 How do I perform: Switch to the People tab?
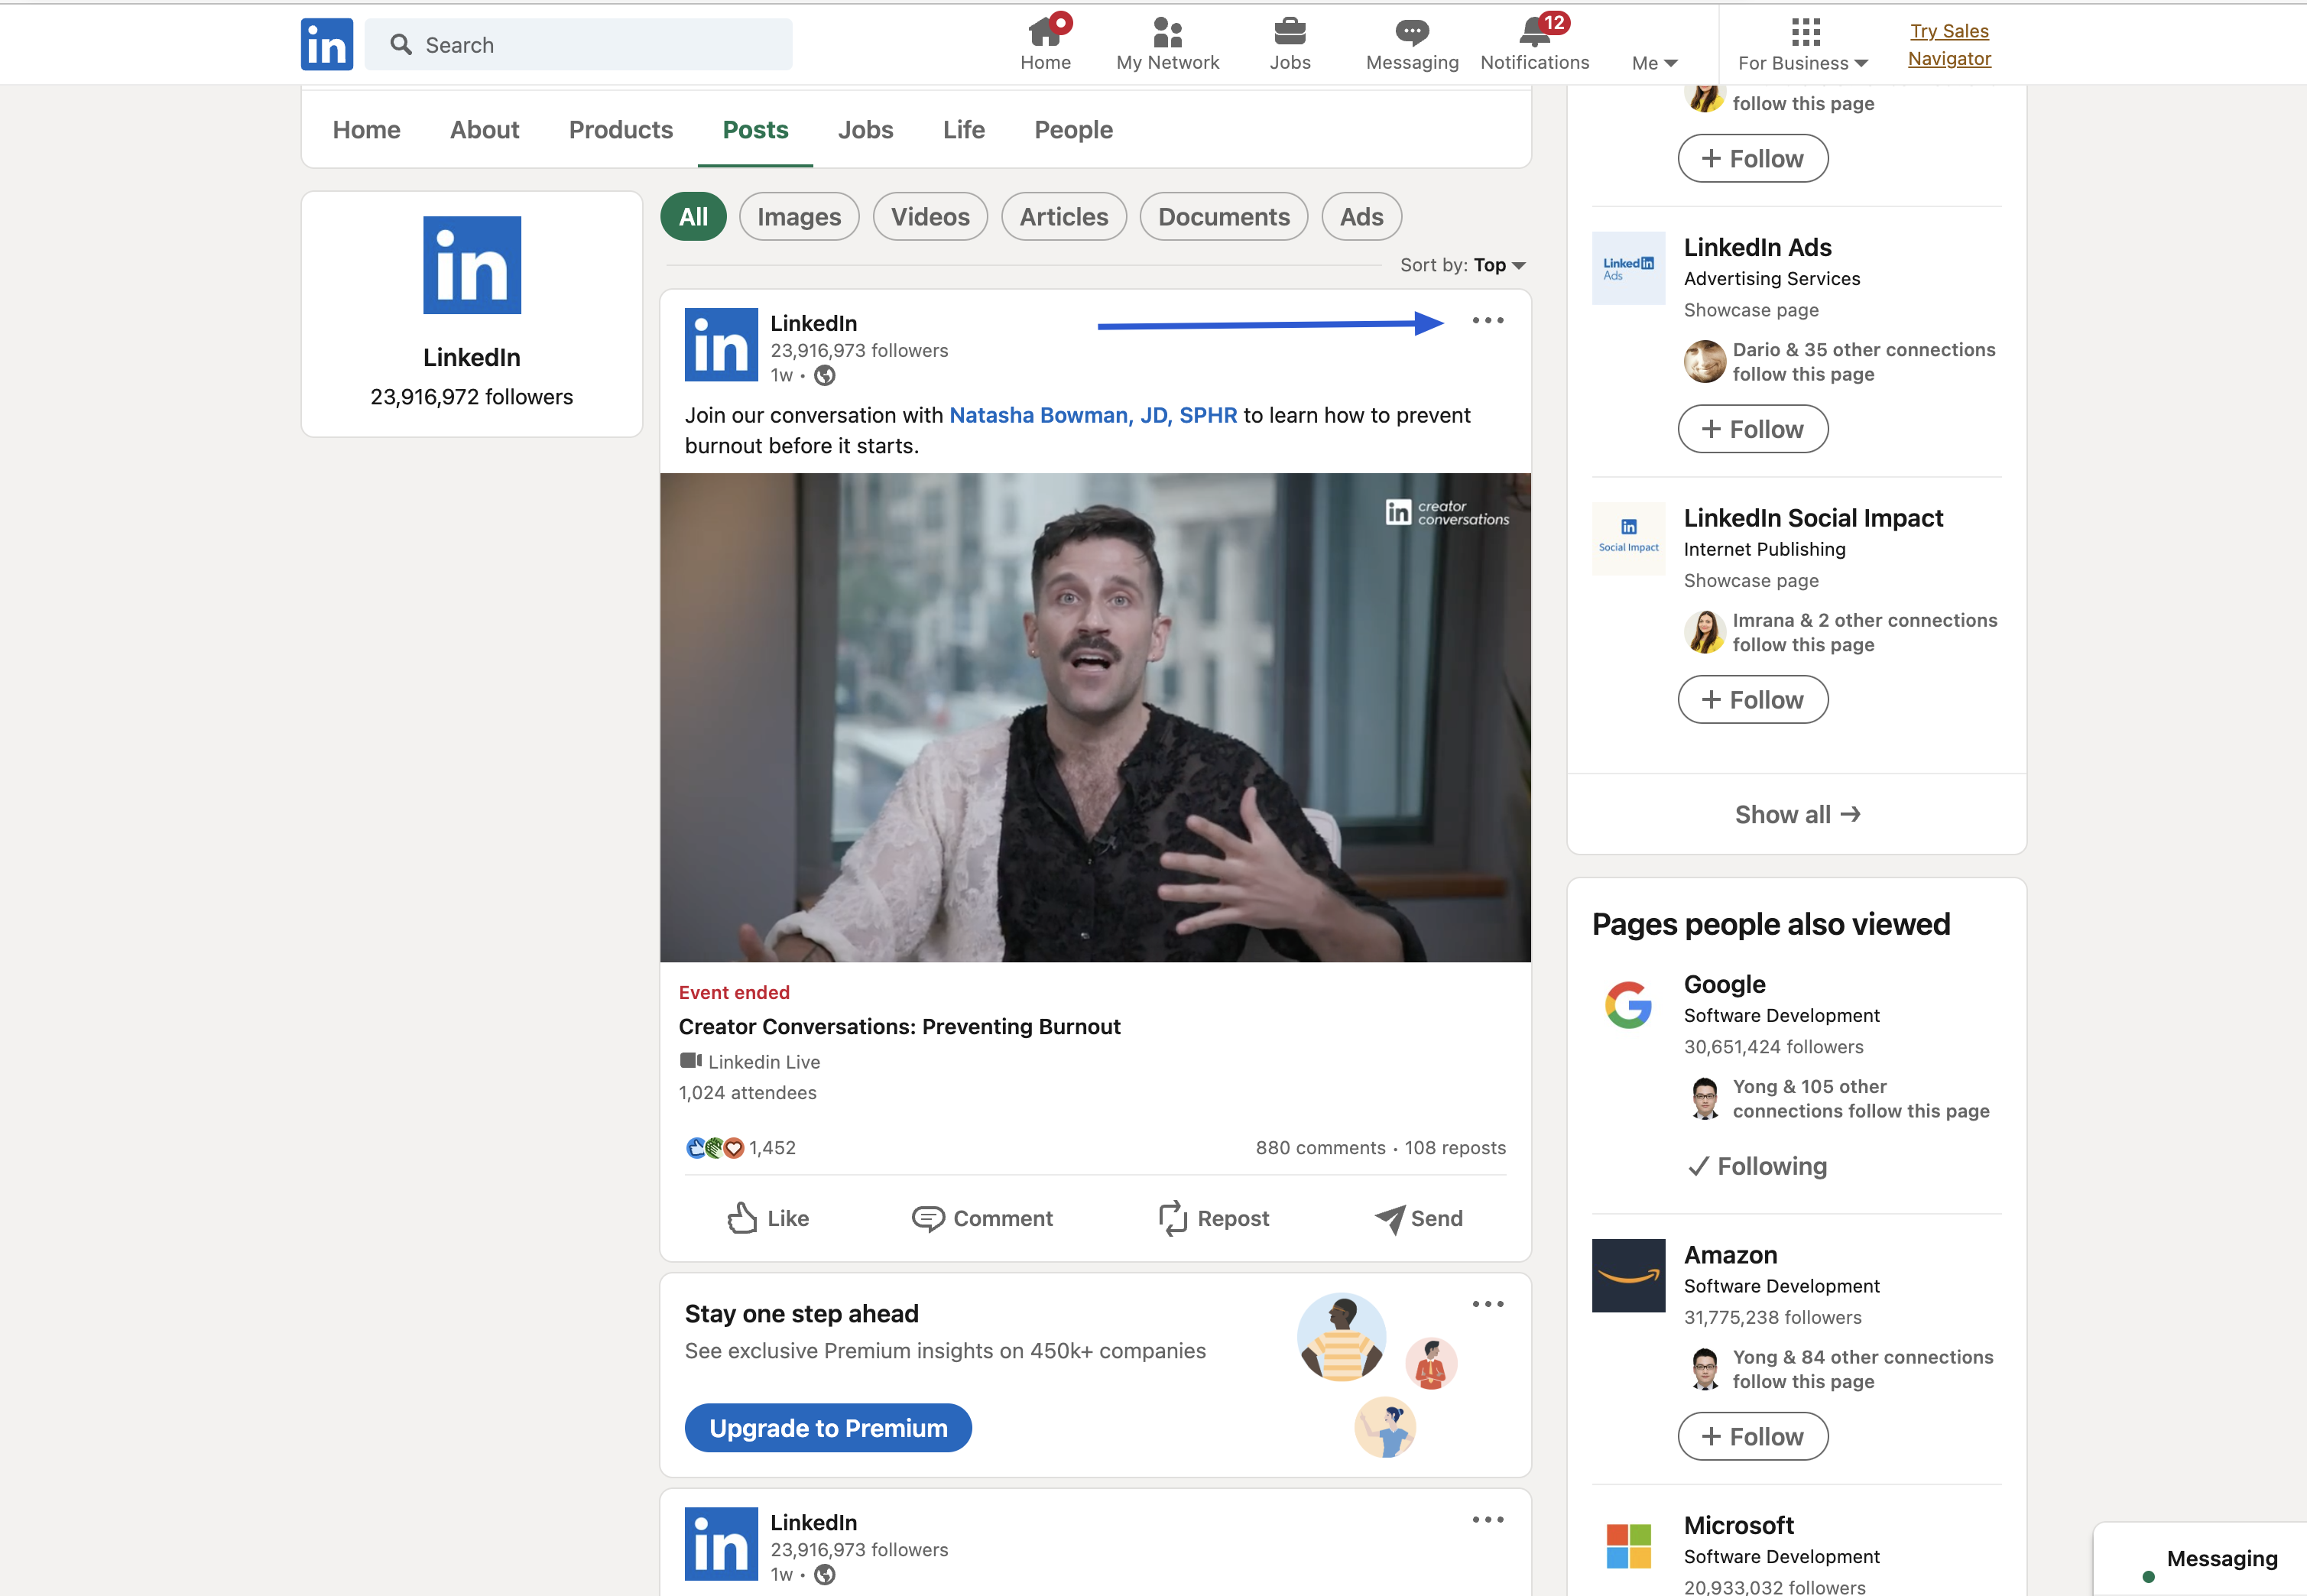tap(1073, 130)
